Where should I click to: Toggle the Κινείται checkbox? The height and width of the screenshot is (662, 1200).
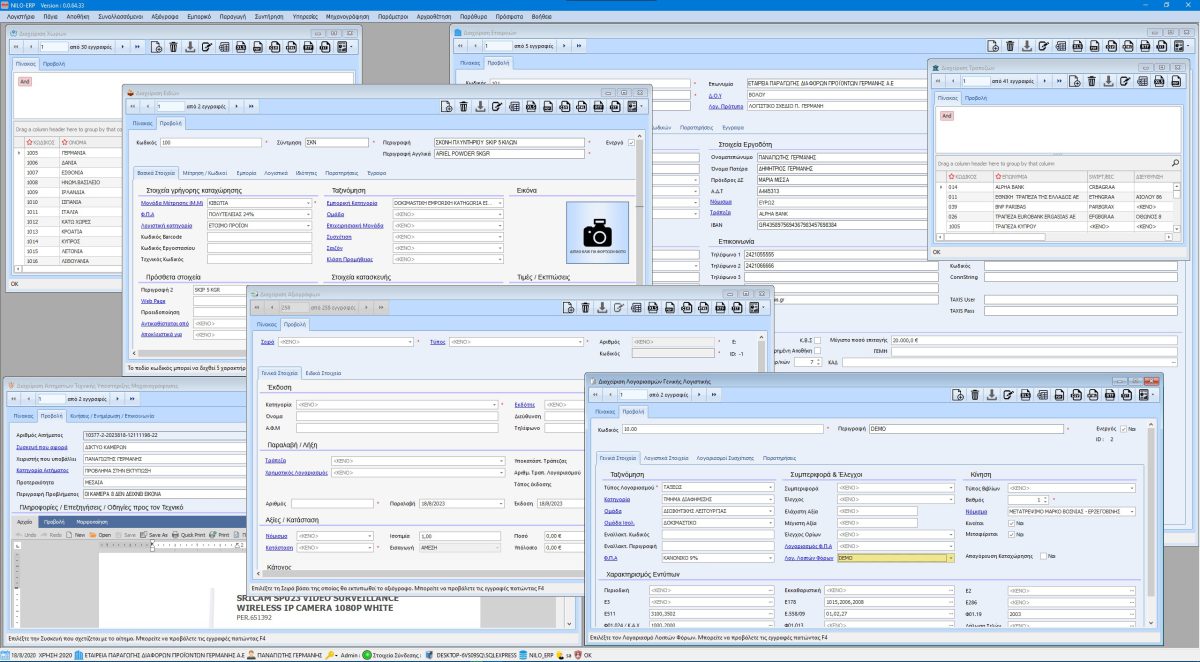pos(1010,522)
